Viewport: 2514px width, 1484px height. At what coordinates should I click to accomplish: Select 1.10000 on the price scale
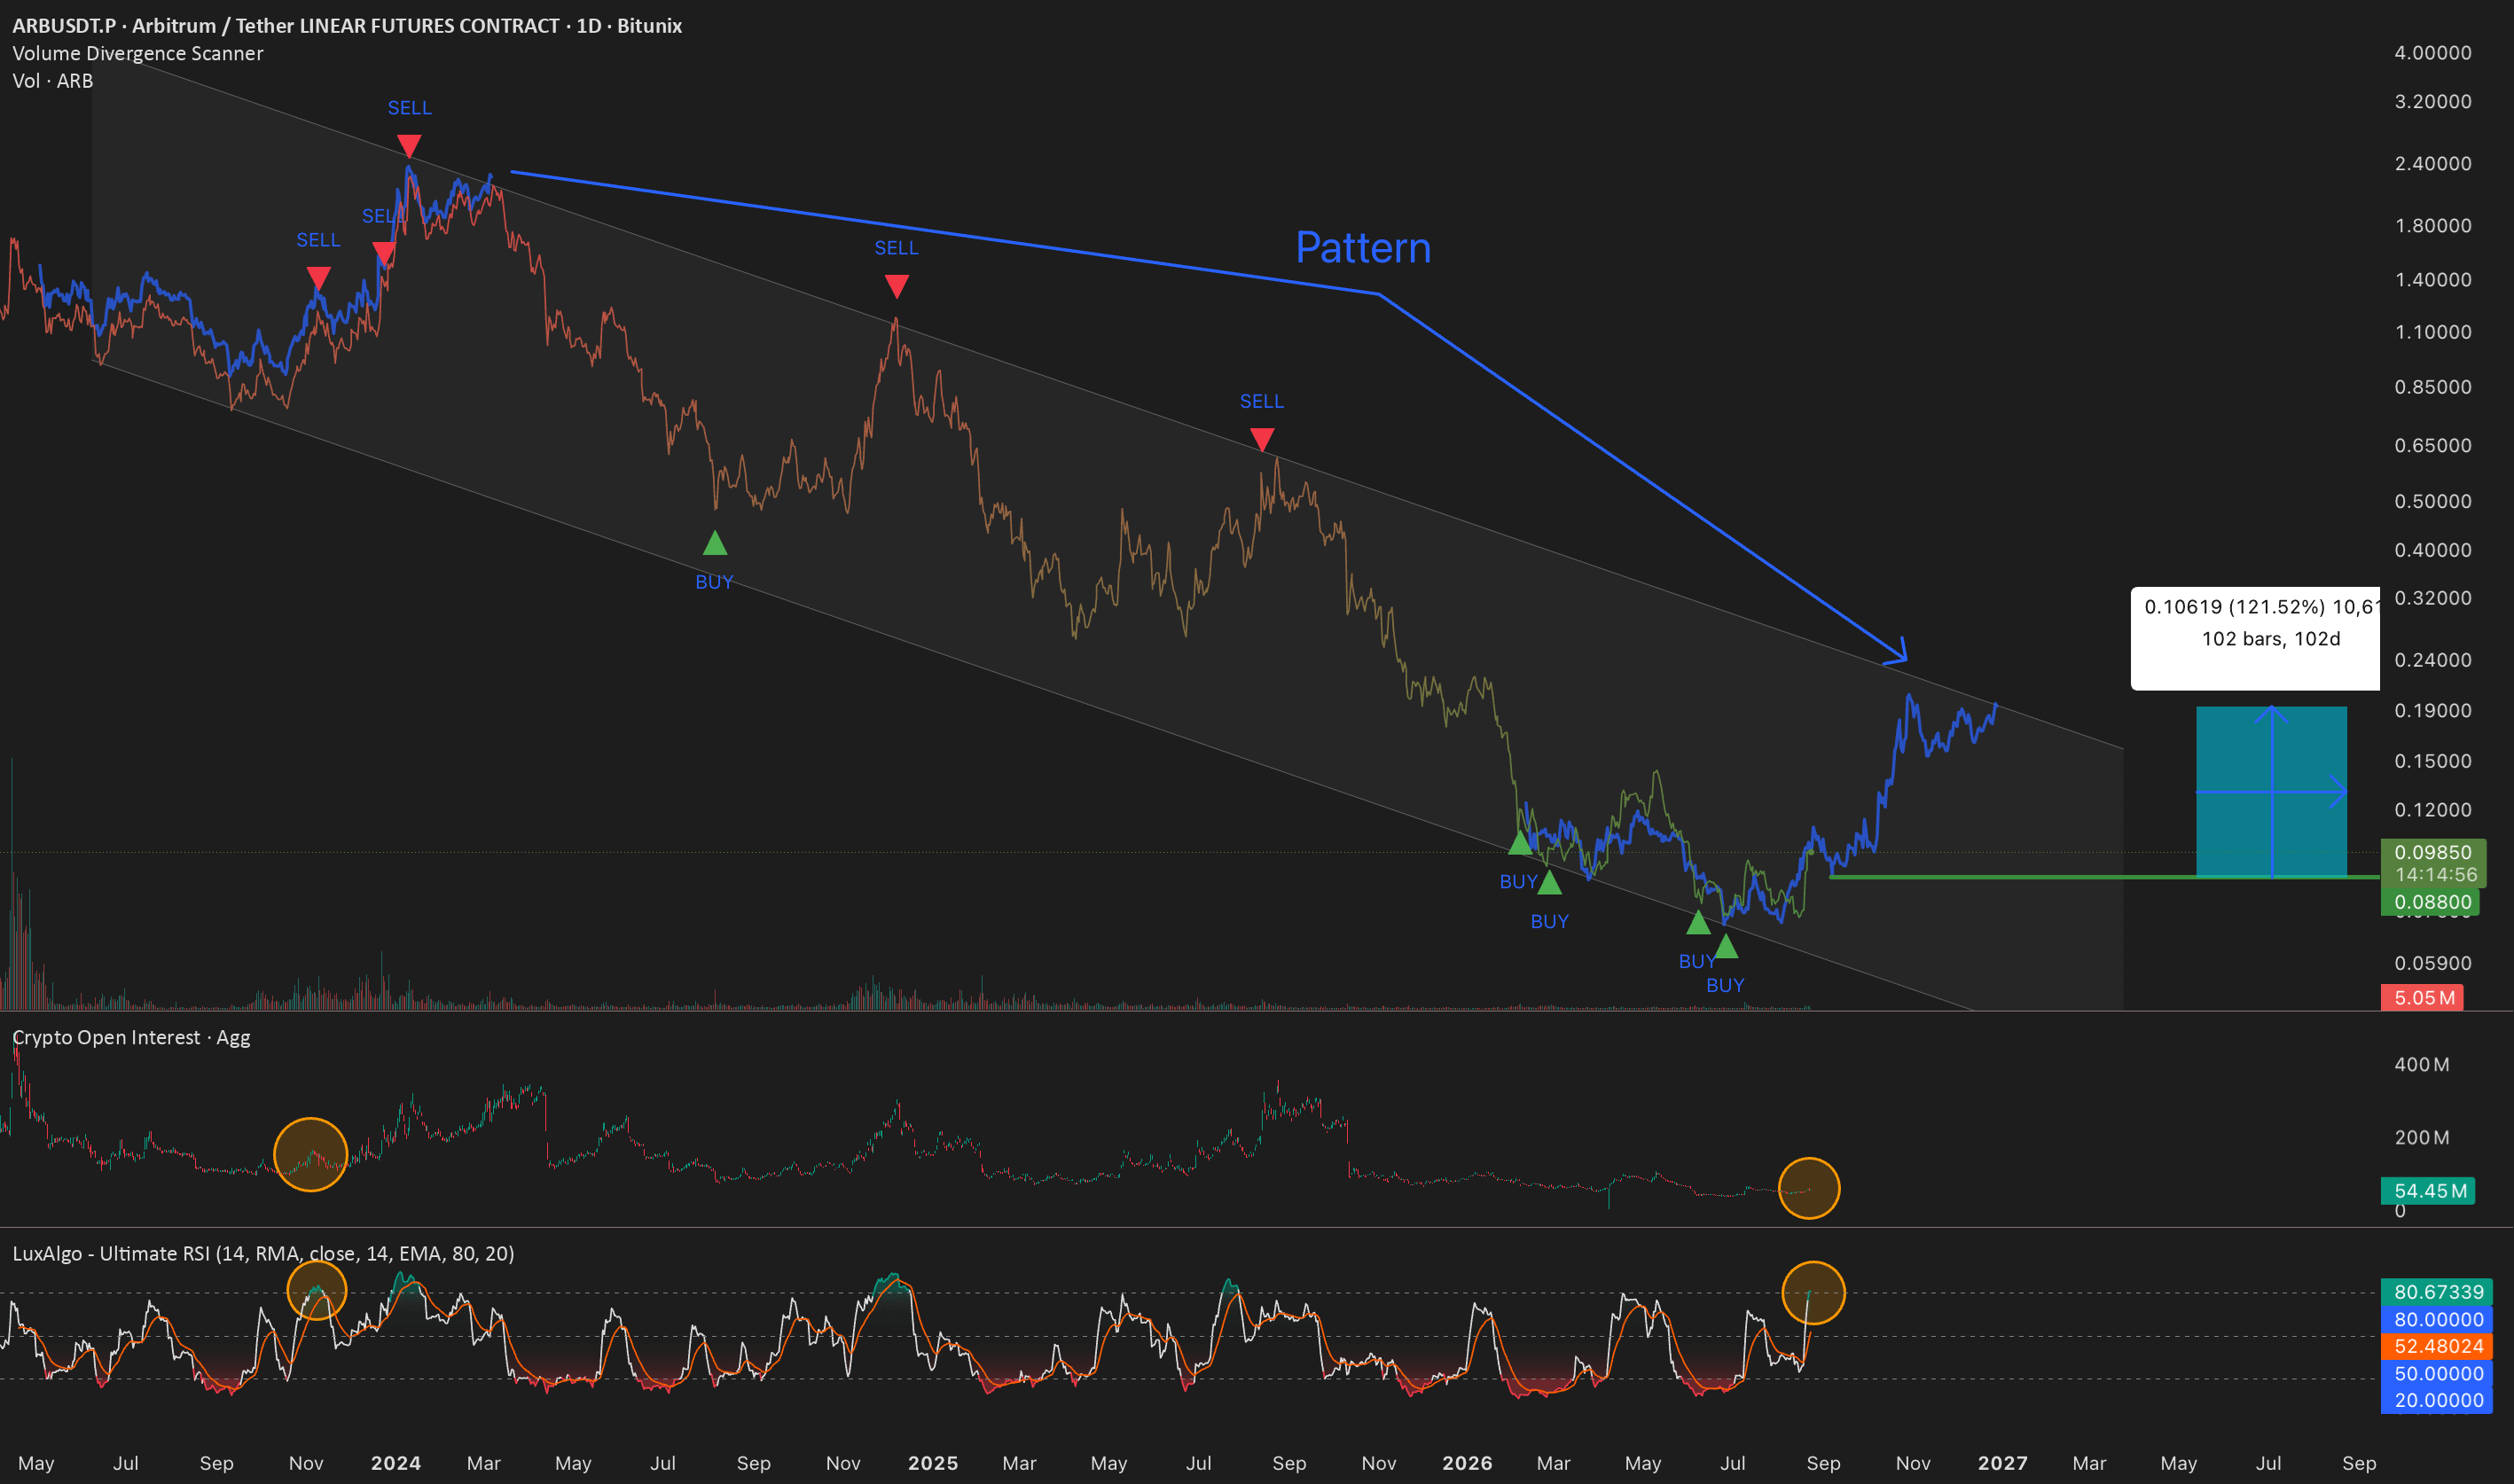(2432, 332)
